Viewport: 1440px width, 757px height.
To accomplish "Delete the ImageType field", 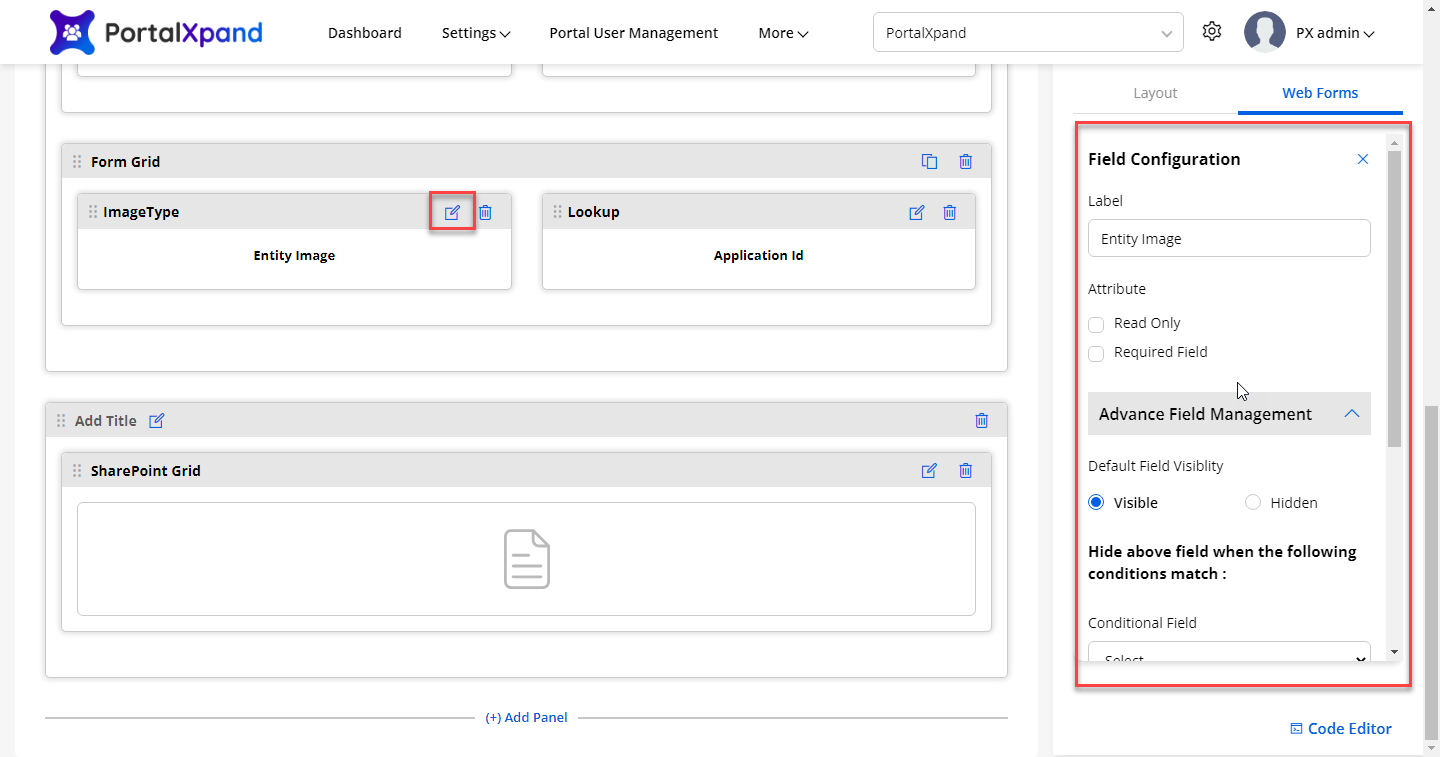I will [x=485, y=212].
